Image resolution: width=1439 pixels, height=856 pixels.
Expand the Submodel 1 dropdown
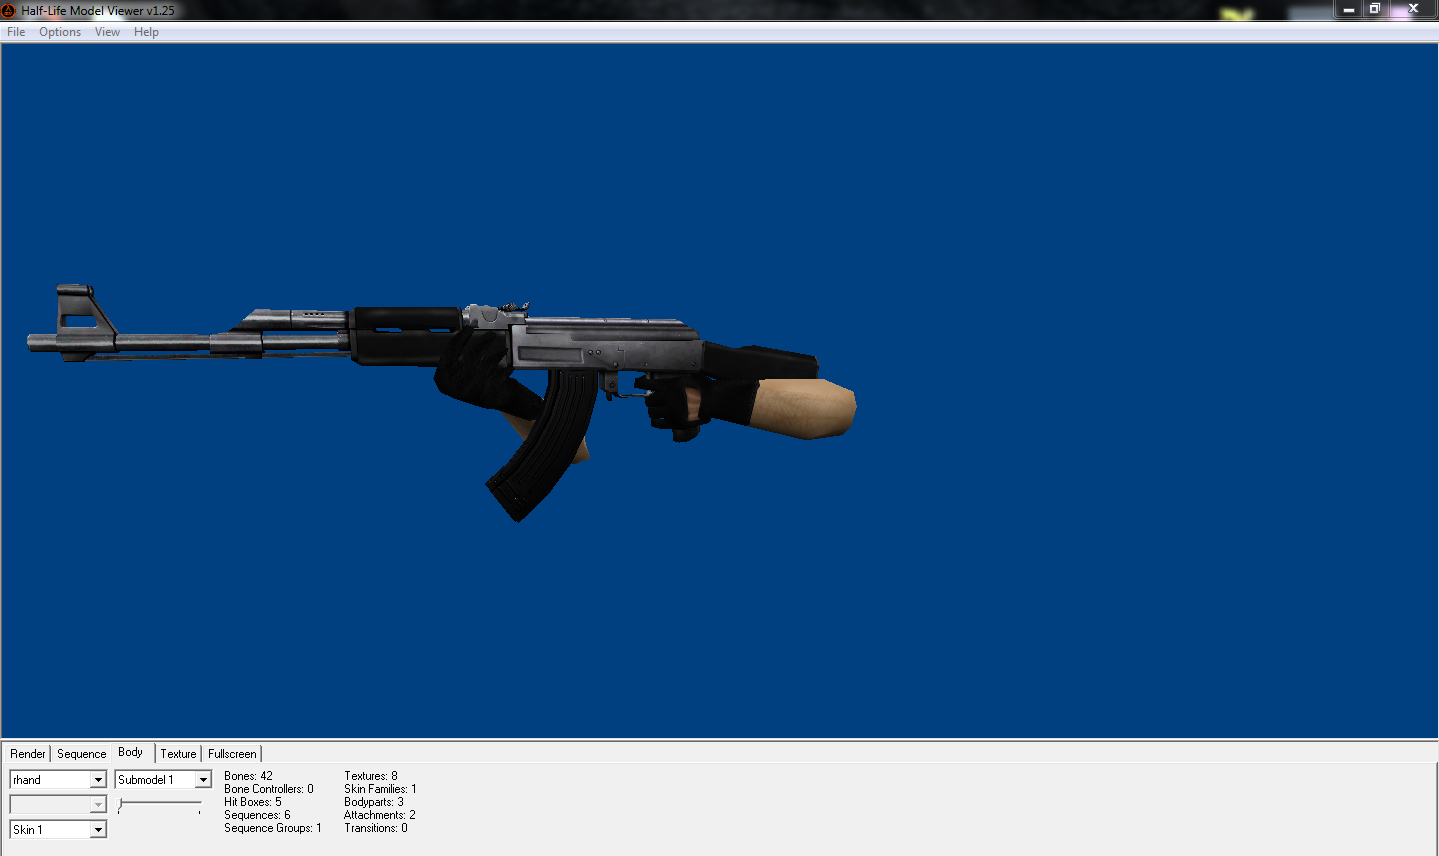point(203,780)
